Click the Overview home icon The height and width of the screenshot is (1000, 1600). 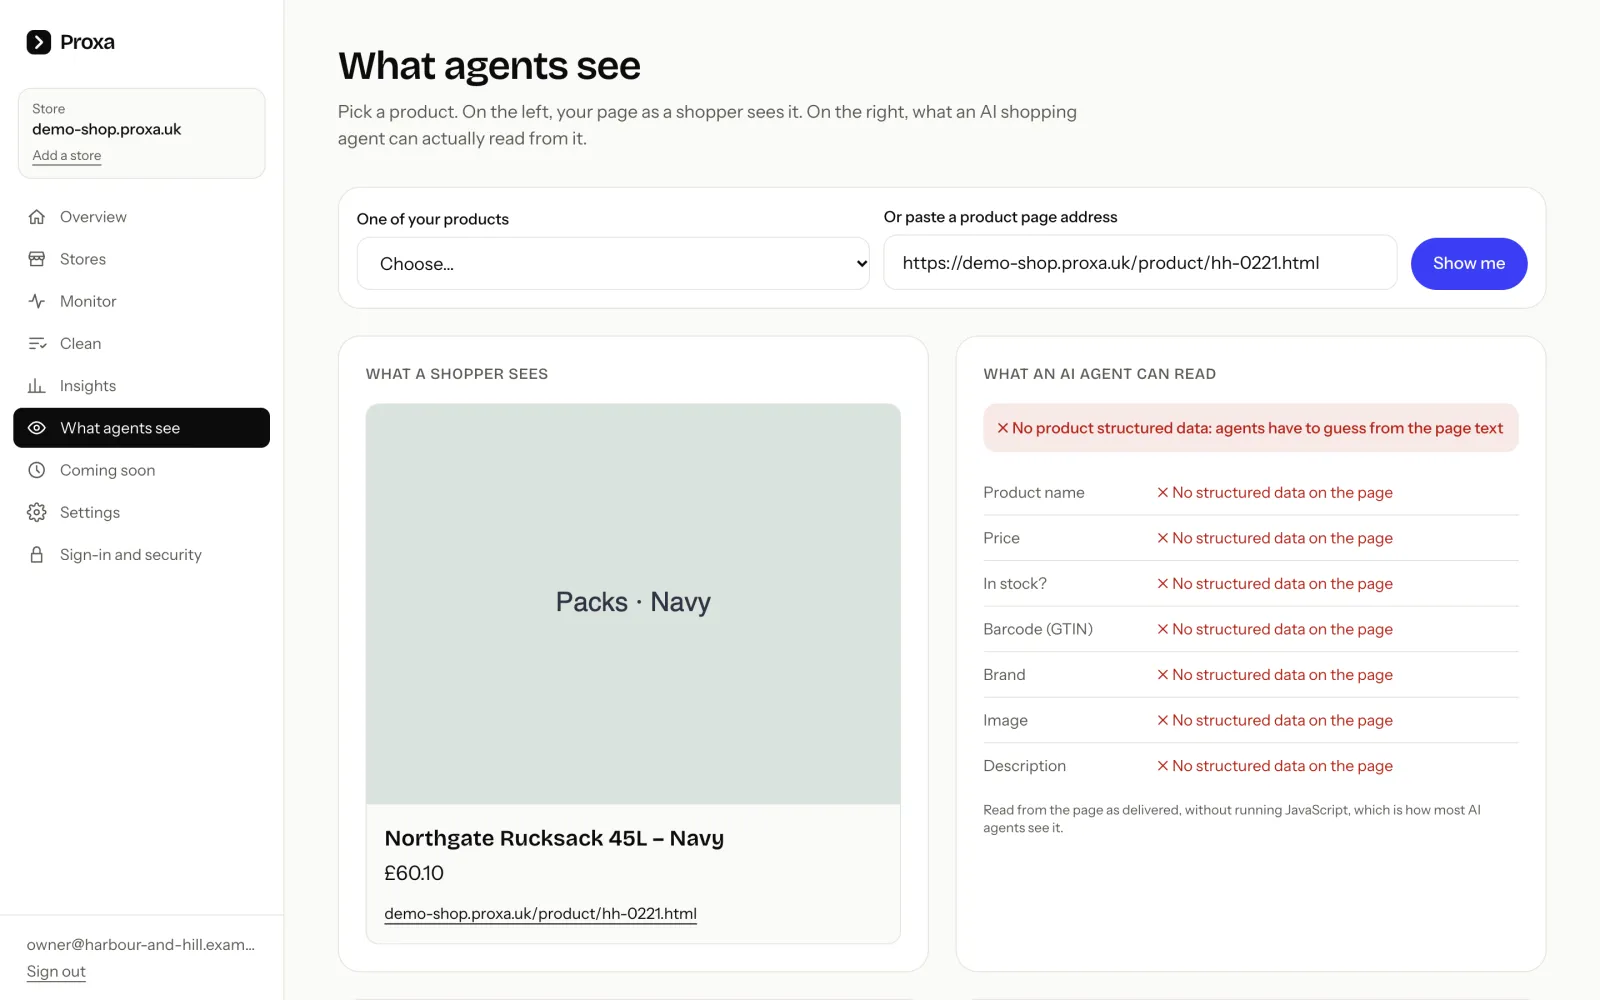pyautogui.click(x=37, y=217)
